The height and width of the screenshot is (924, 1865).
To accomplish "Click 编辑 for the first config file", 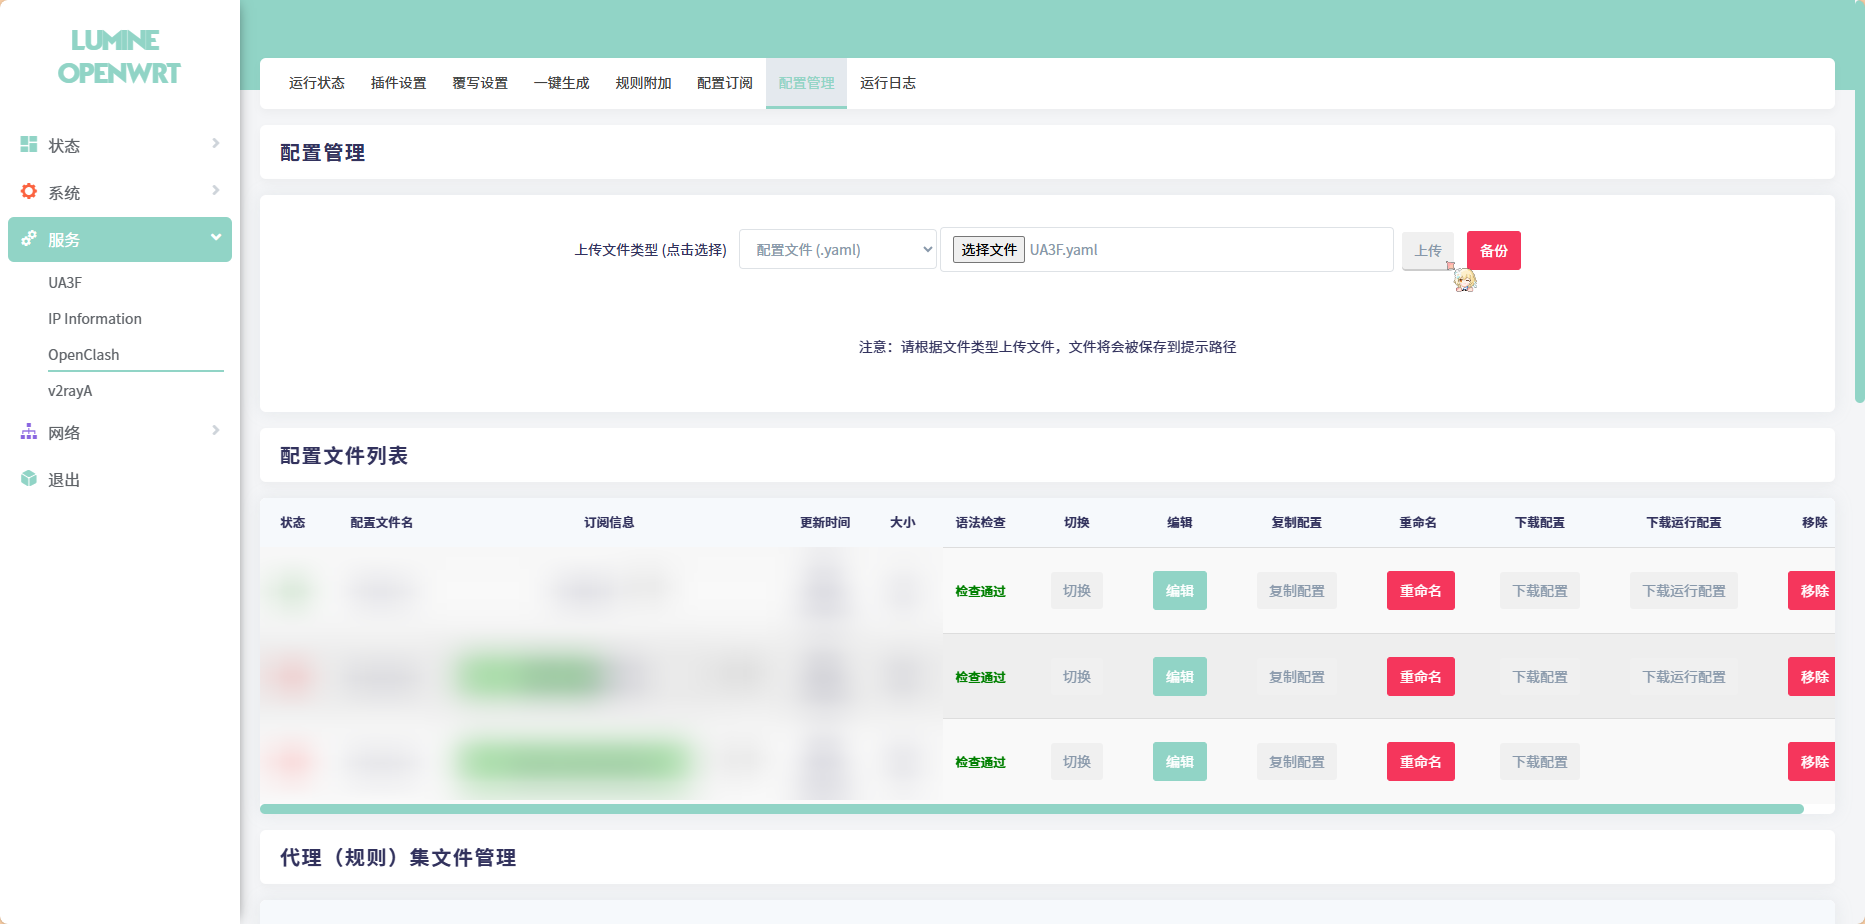I will [x=1179, y=591].
